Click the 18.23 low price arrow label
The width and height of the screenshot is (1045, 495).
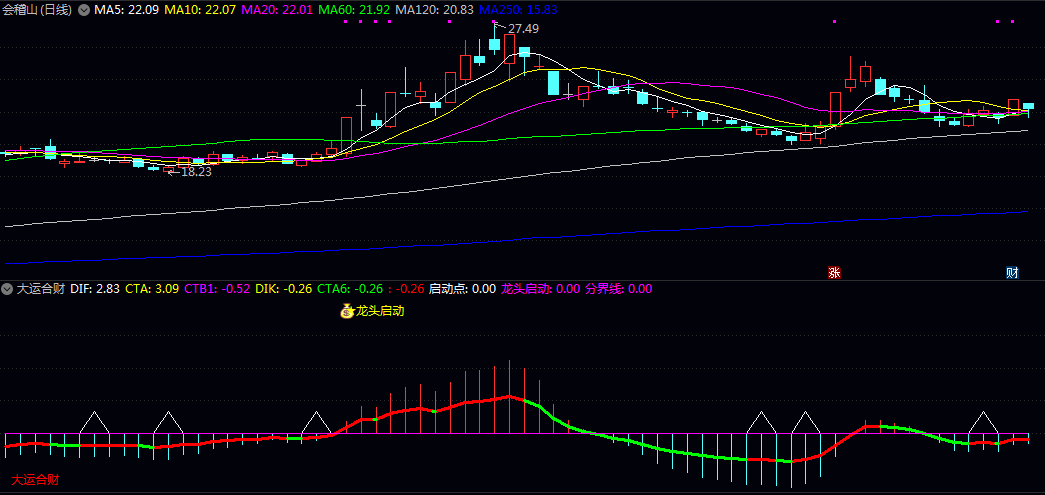192,172
